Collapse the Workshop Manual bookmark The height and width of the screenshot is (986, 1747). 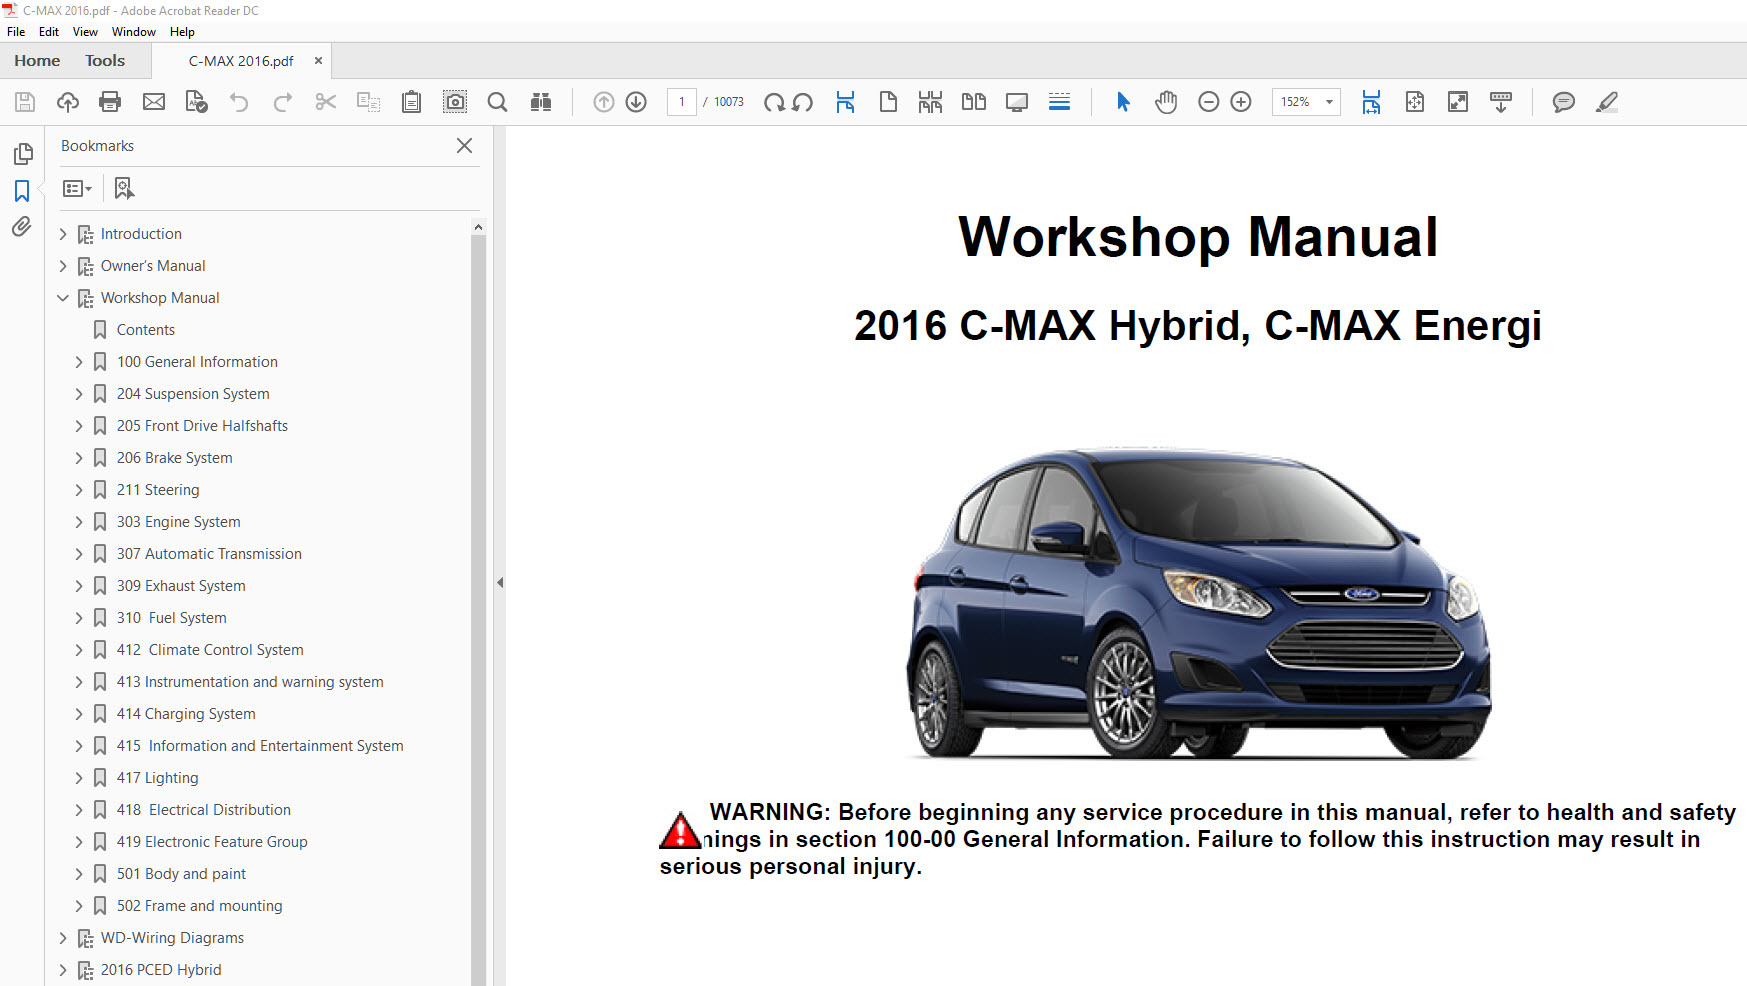click(63, 298)
